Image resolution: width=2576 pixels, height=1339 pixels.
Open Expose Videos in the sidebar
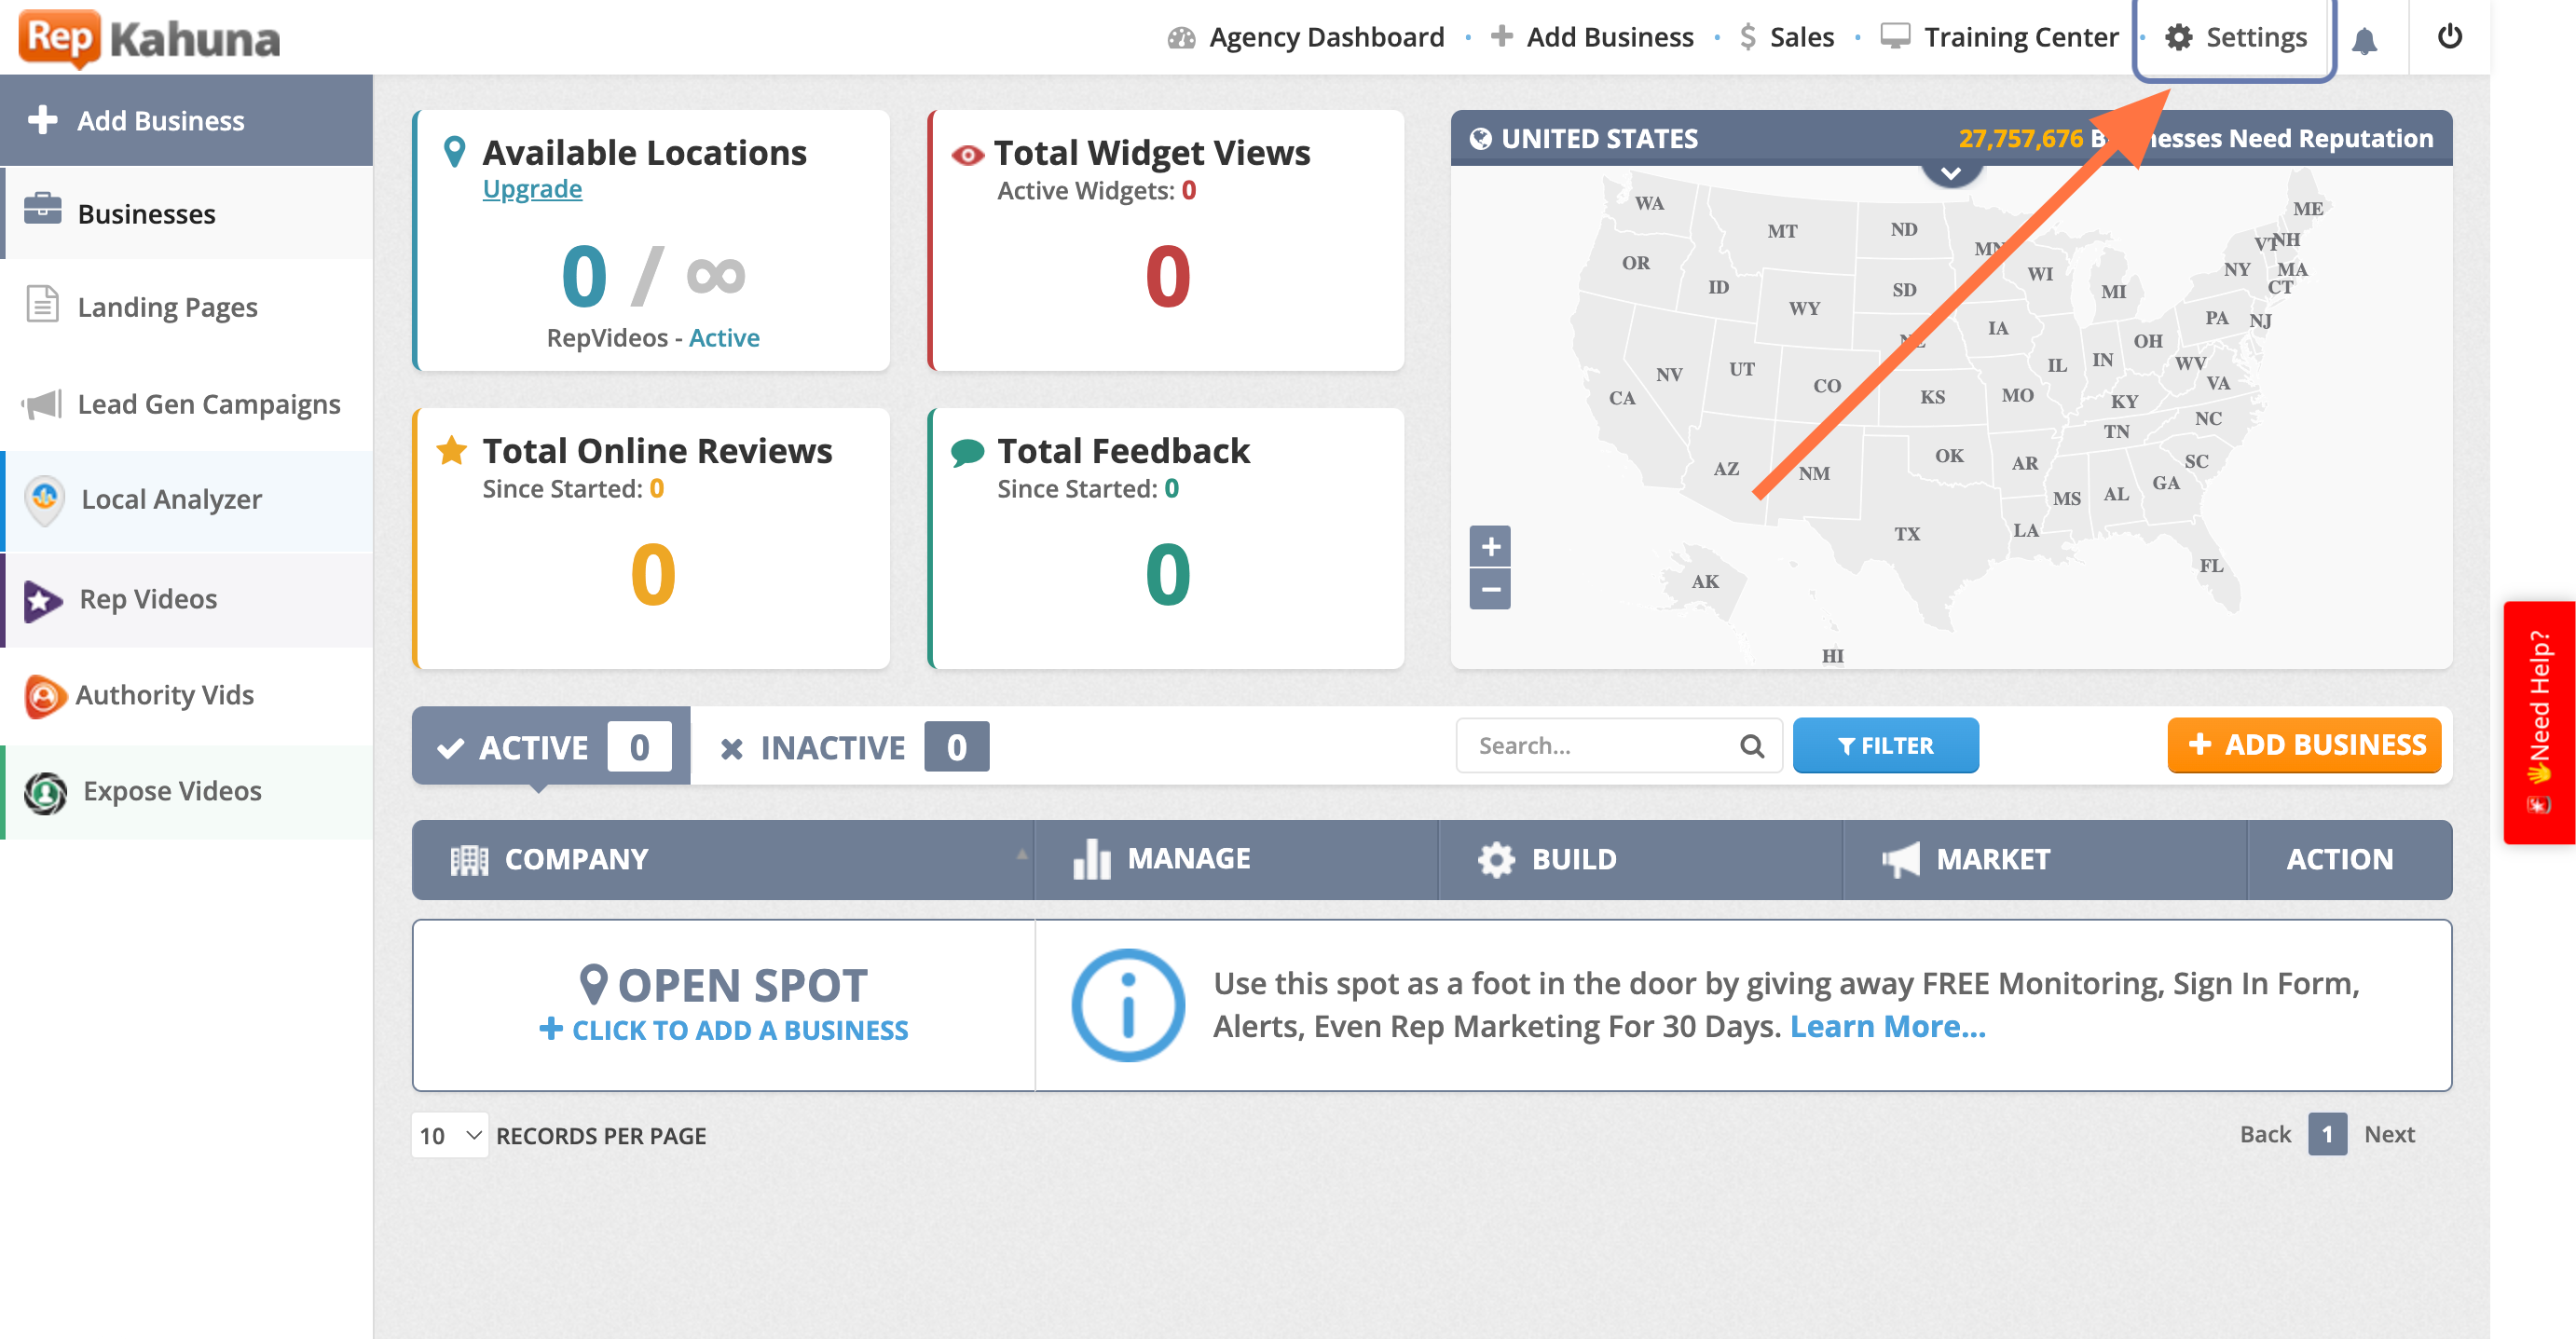tap(172, 791)
